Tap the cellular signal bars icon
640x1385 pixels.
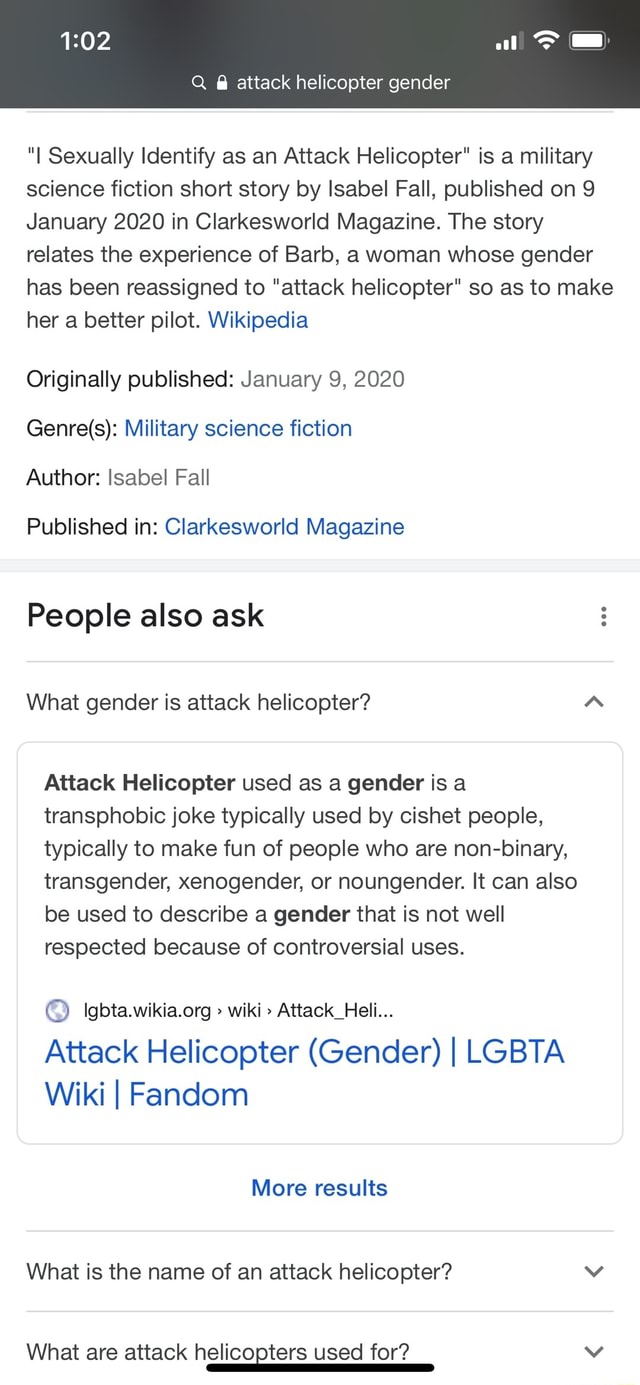click(508, 42)
